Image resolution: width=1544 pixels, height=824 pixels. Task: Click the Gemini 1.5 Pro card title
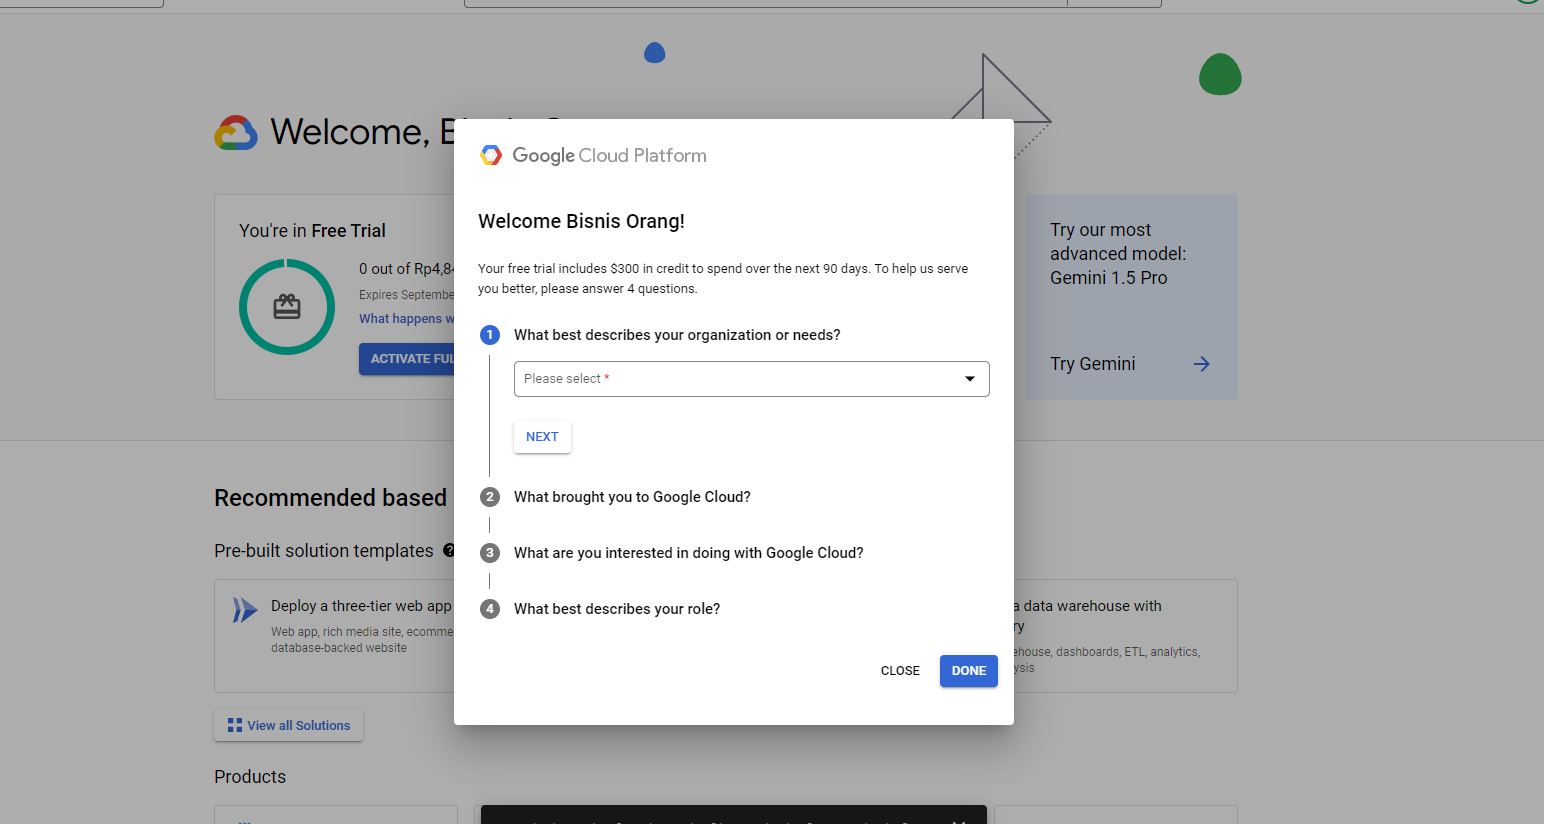click(1118, 254)
